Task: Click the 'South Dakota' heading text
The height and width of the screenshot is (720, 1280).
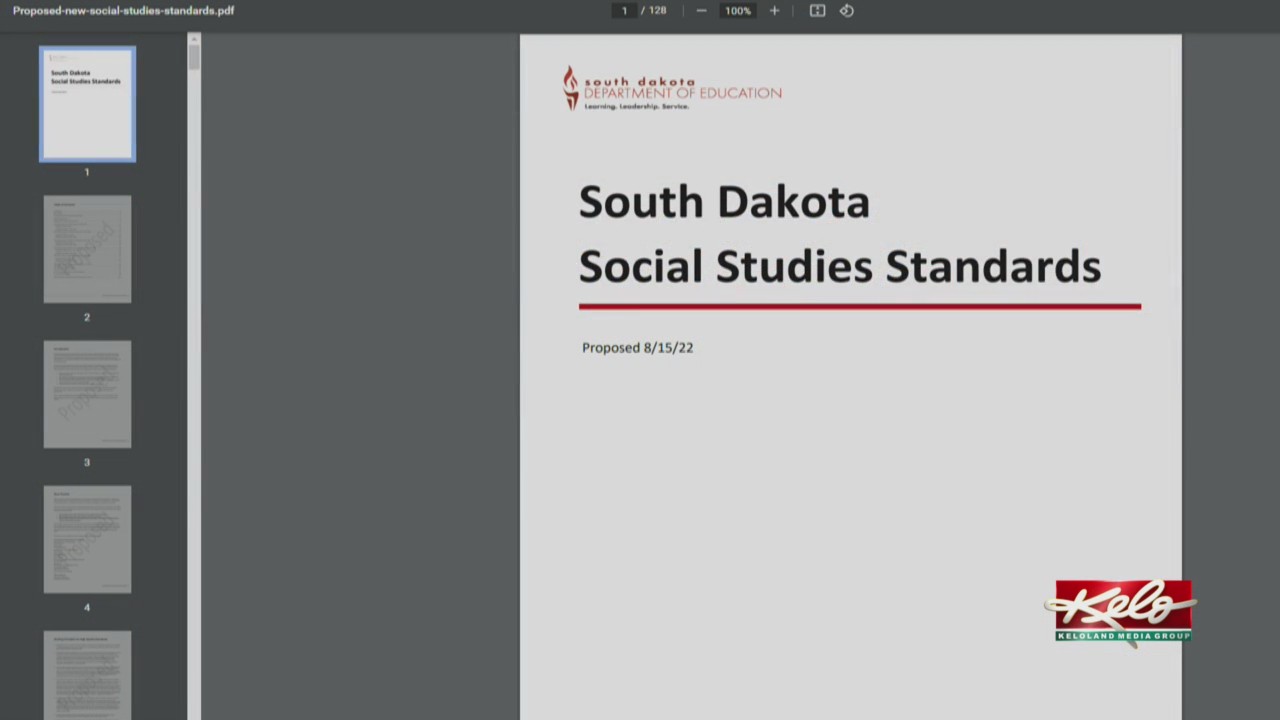Action: (724, 201)
